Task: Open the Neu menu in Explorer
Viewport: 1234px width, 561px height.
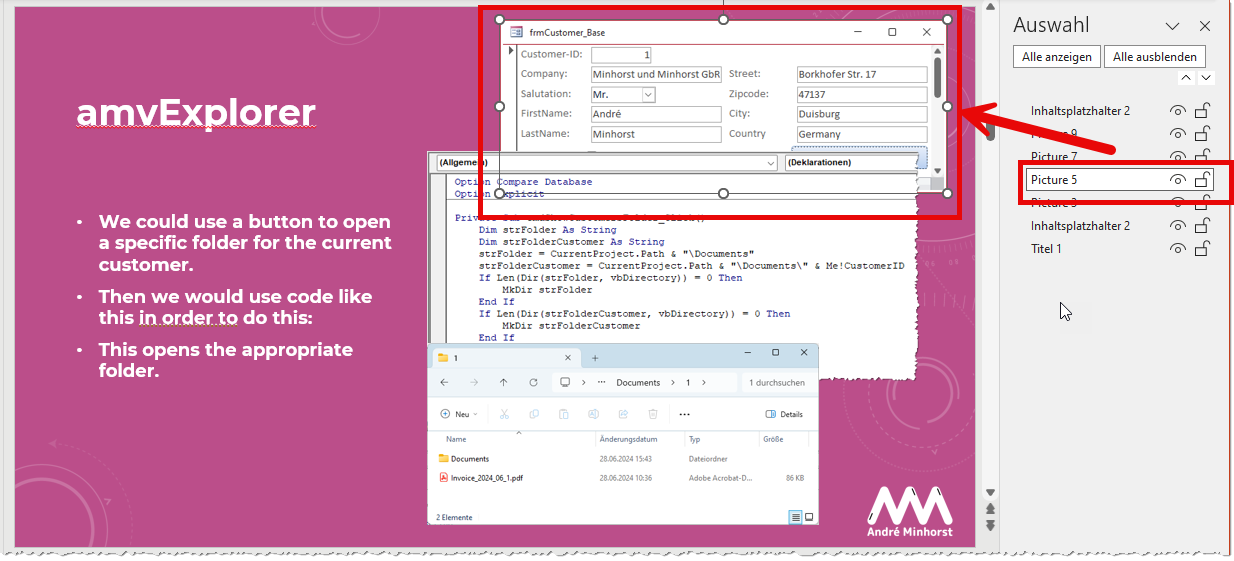Action: coord(459,414)
